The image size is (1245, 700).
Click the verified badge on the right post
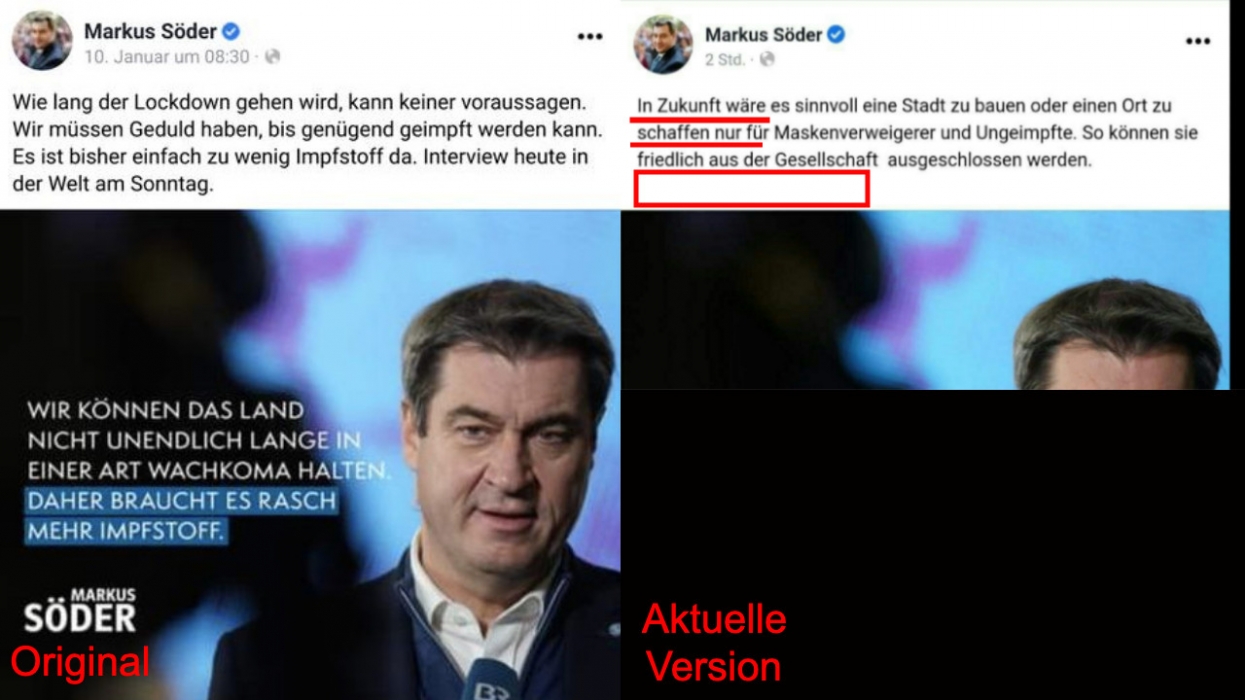point(836,35)
